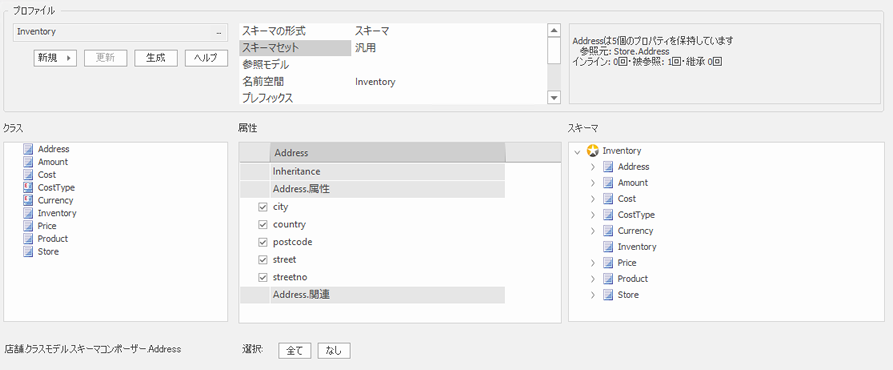The width and height of the screenshot is (893, 370).
Task: Click the Inventory star root icon in schema
Action: coord(593,151)
